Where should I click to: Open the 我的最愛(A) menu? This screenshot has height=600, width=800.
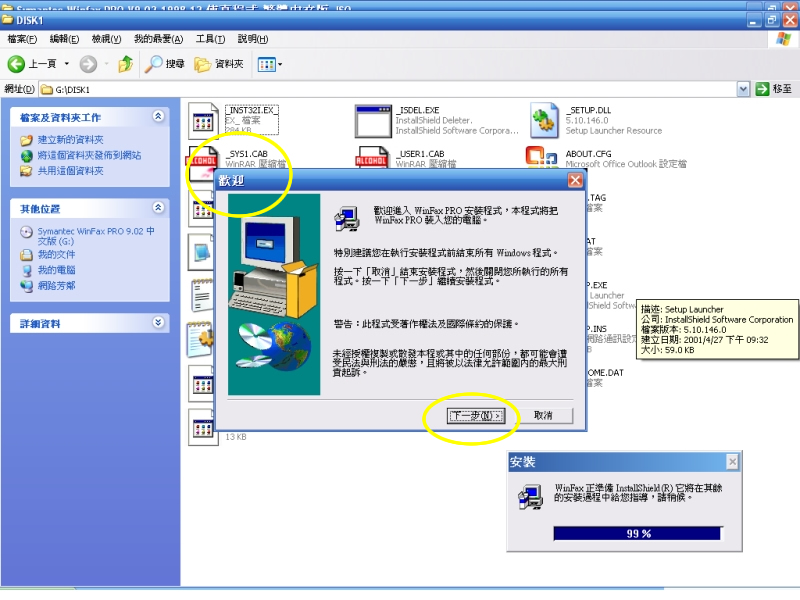pyautogui.click(x=158, y=39)
